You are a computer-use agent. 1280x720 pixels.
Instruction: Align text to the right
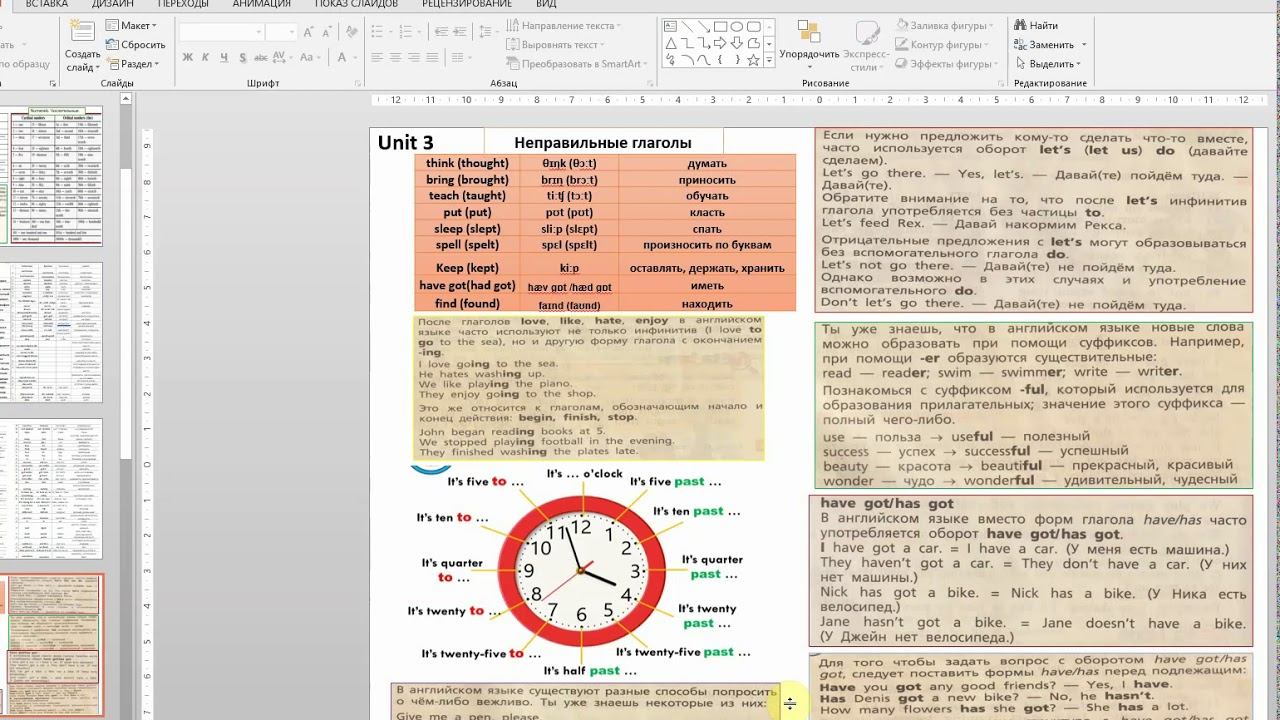coord(414,57)
